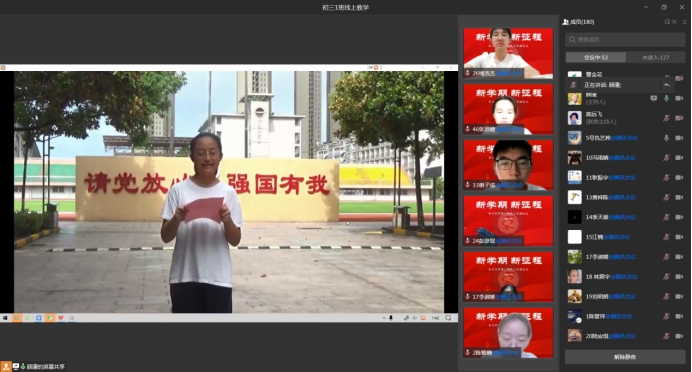Select the bespectacled boy's video thumbnail
Screen dimensions: 692x372
pos(508,165)
